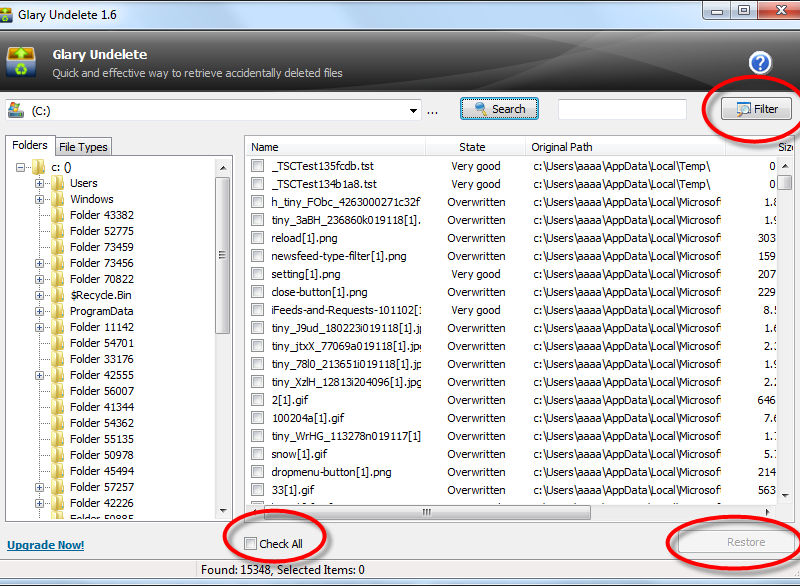This screenshot has width=800, height=586.
Task: Expand Folder 57257 in the tree
Action: (x=39, y=487)
